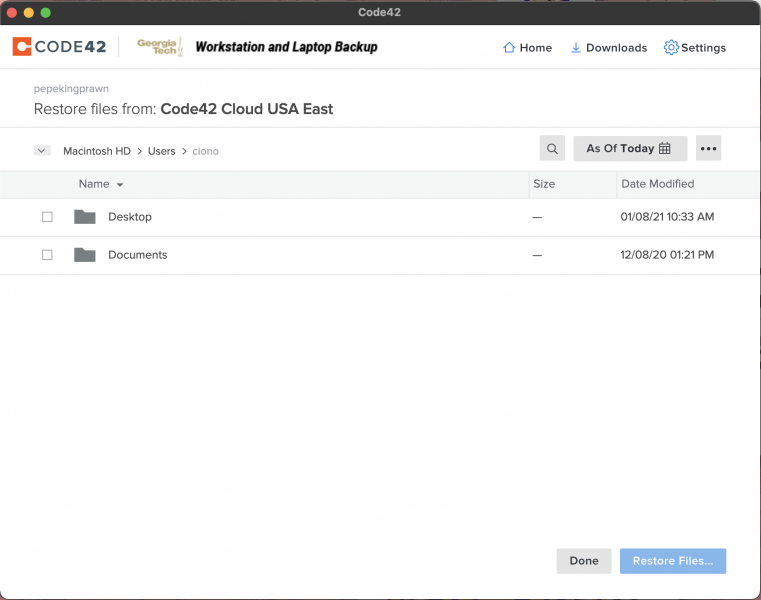
Task: Click the Date Modified column header
Action: (658, 184)
